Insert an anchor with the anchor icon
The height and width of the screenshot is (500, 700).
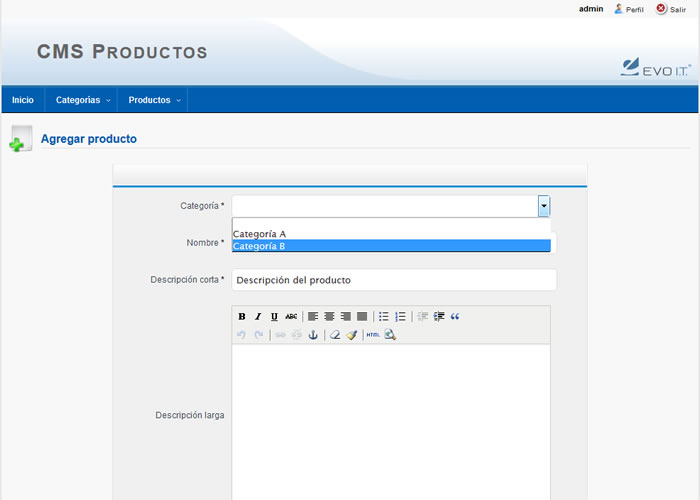(313, 334)
